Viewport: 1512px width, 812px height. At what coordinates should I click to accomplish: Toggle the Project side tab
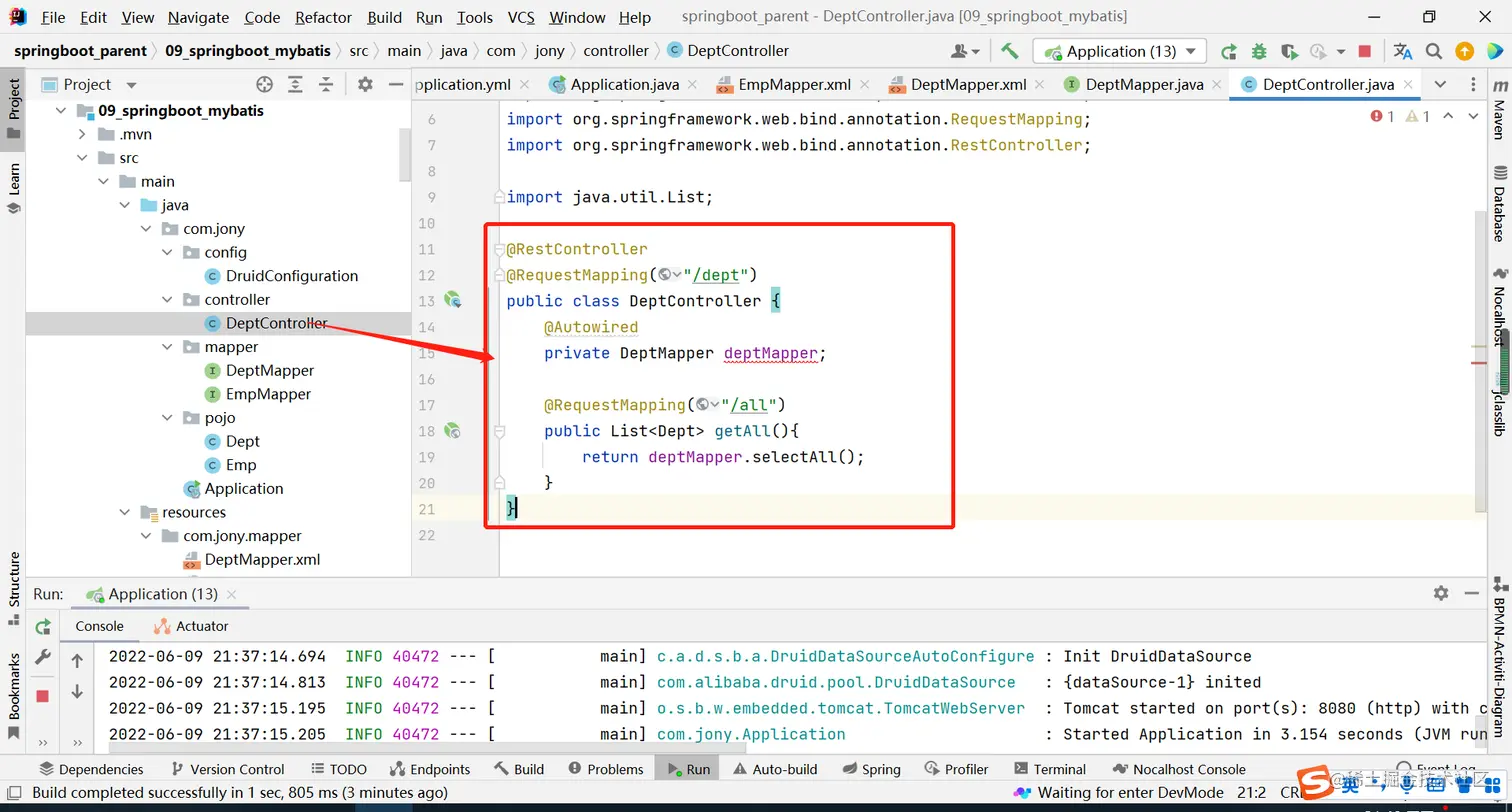[13, 109]
